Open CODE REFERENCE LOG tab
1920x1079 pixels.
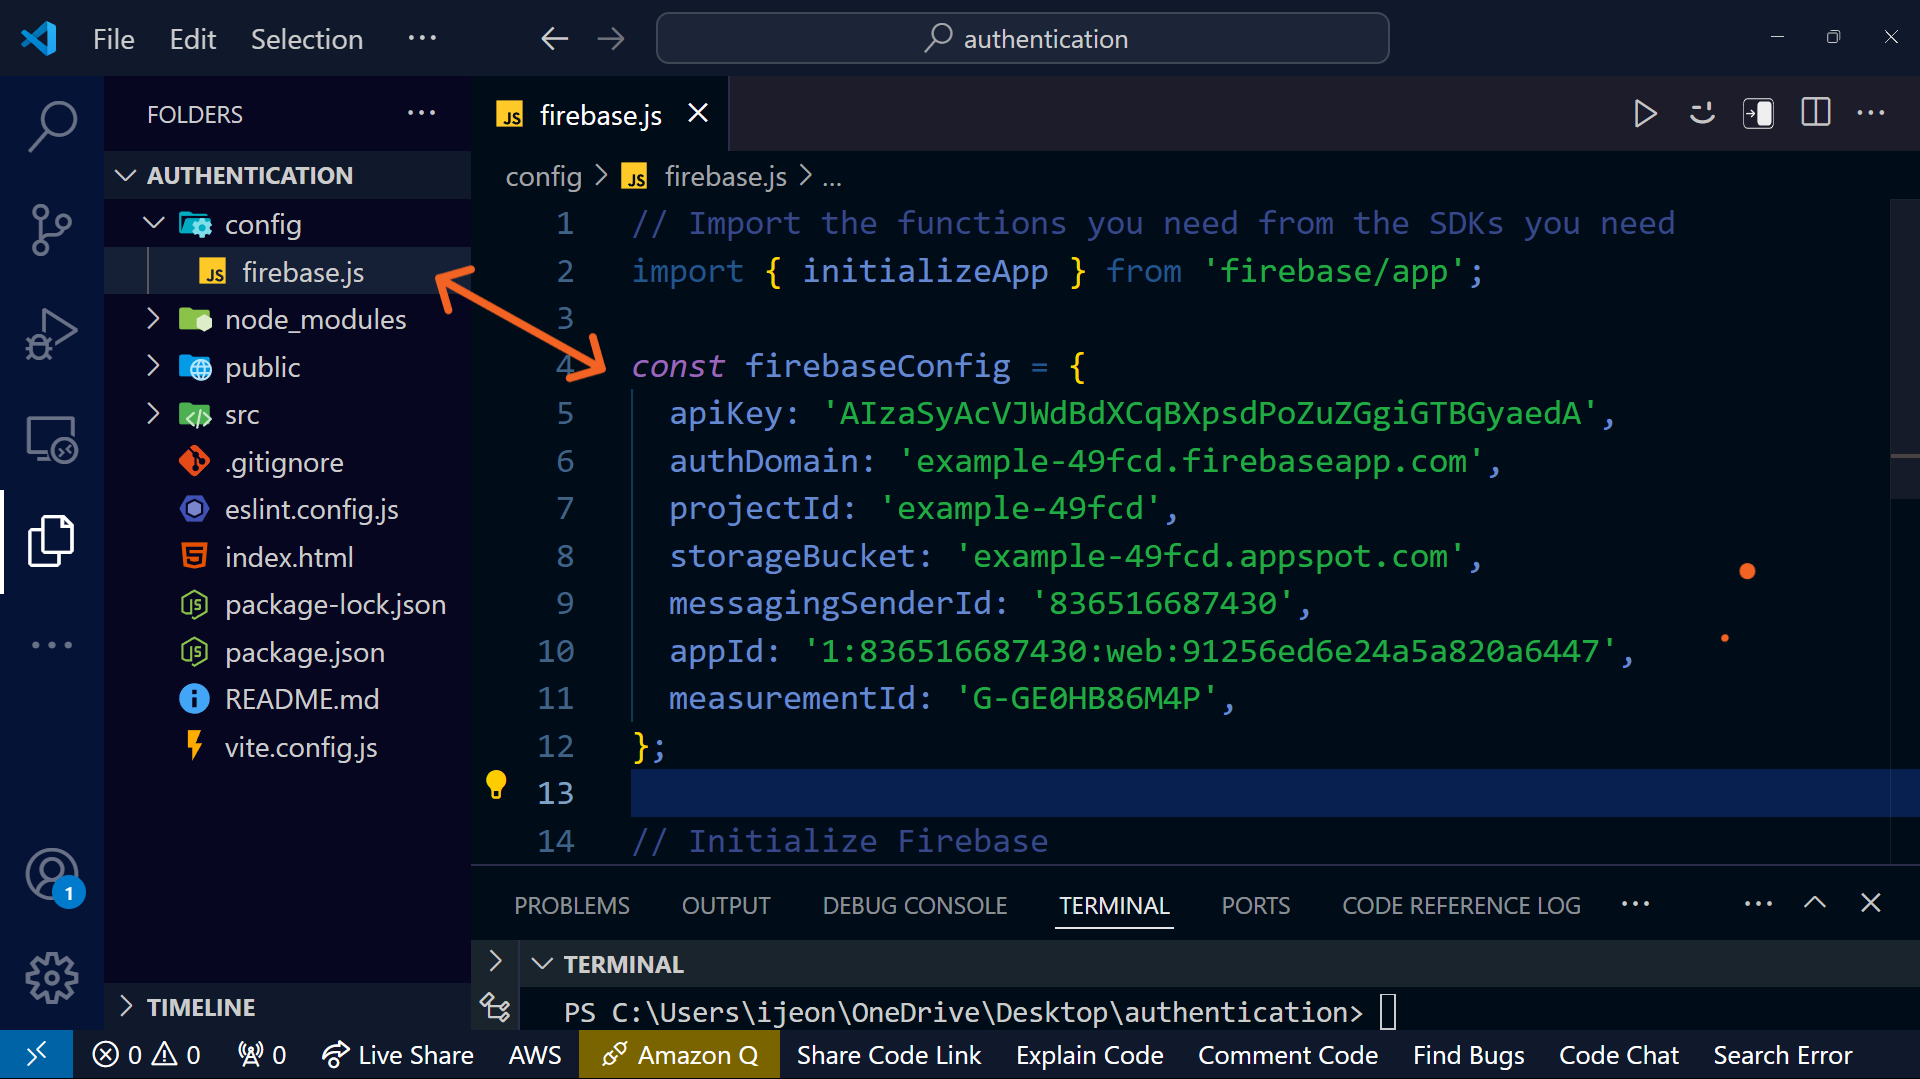1461,906
